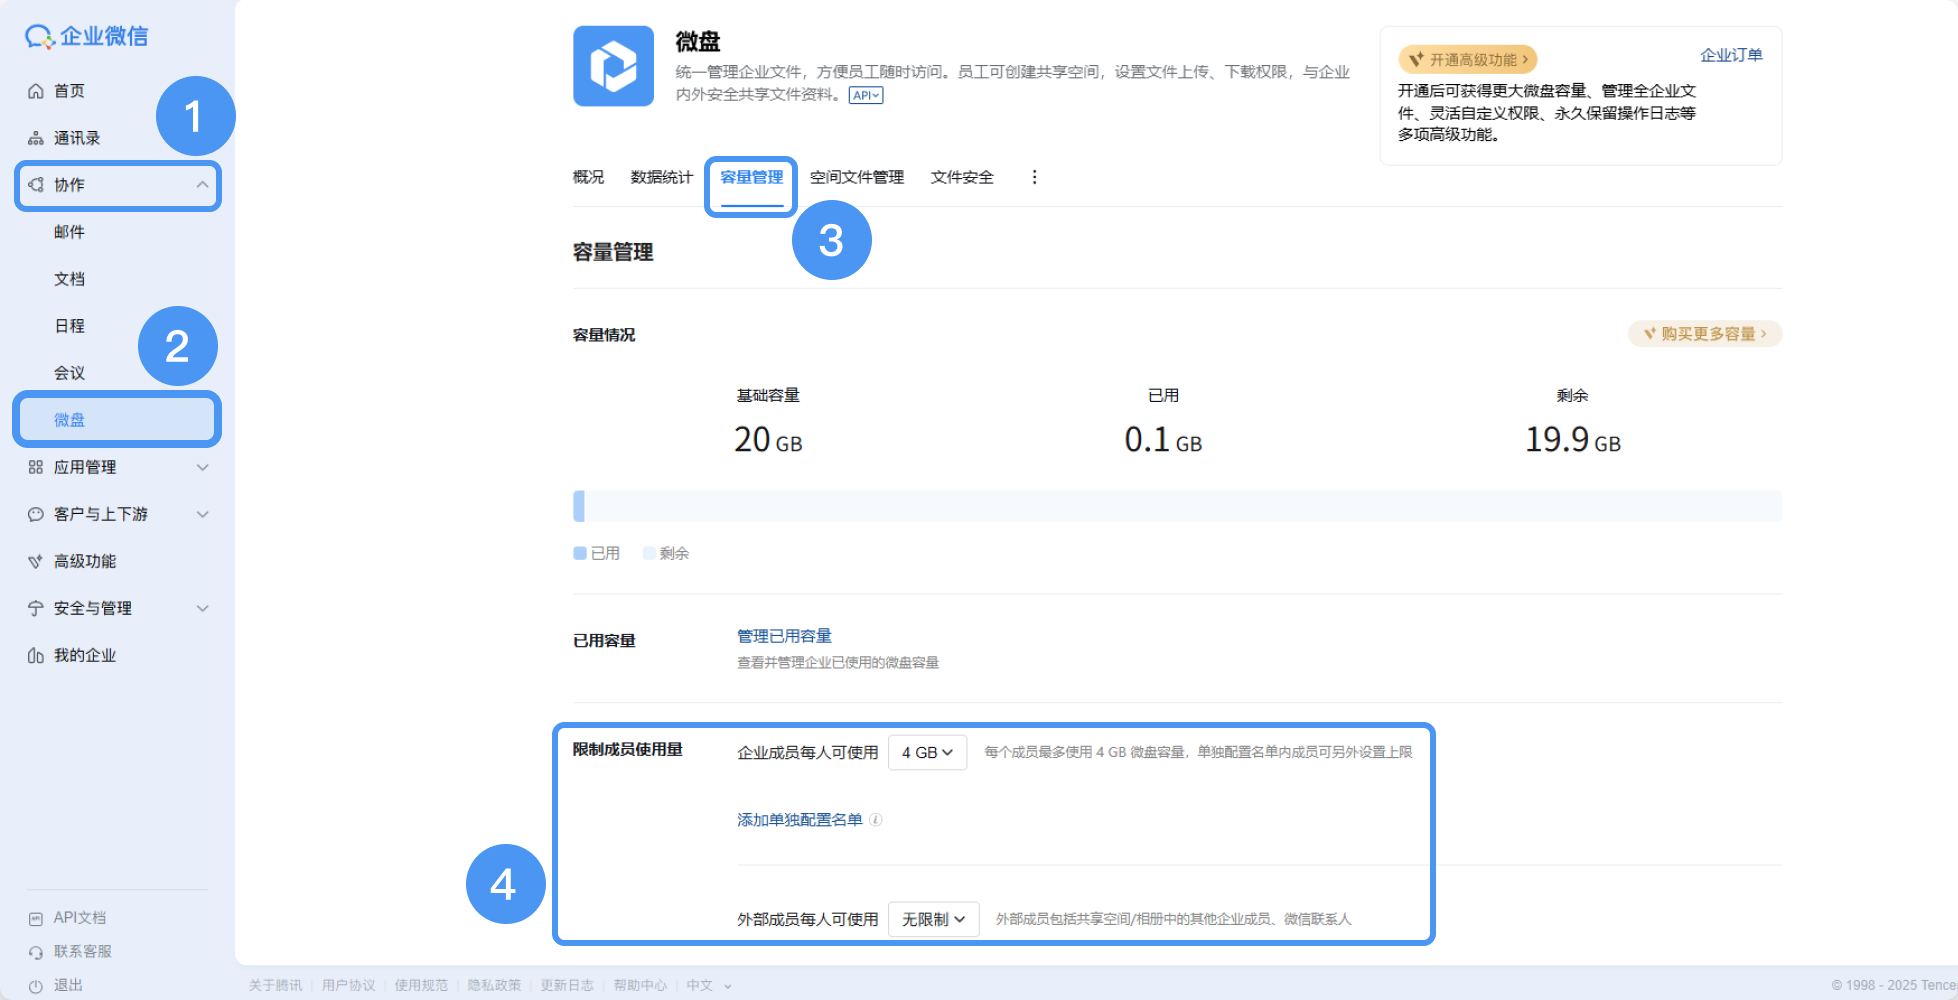Open the 隐私政策 footer link
This screenshot has height=1000, width=1958.
(x=494, y=985)
